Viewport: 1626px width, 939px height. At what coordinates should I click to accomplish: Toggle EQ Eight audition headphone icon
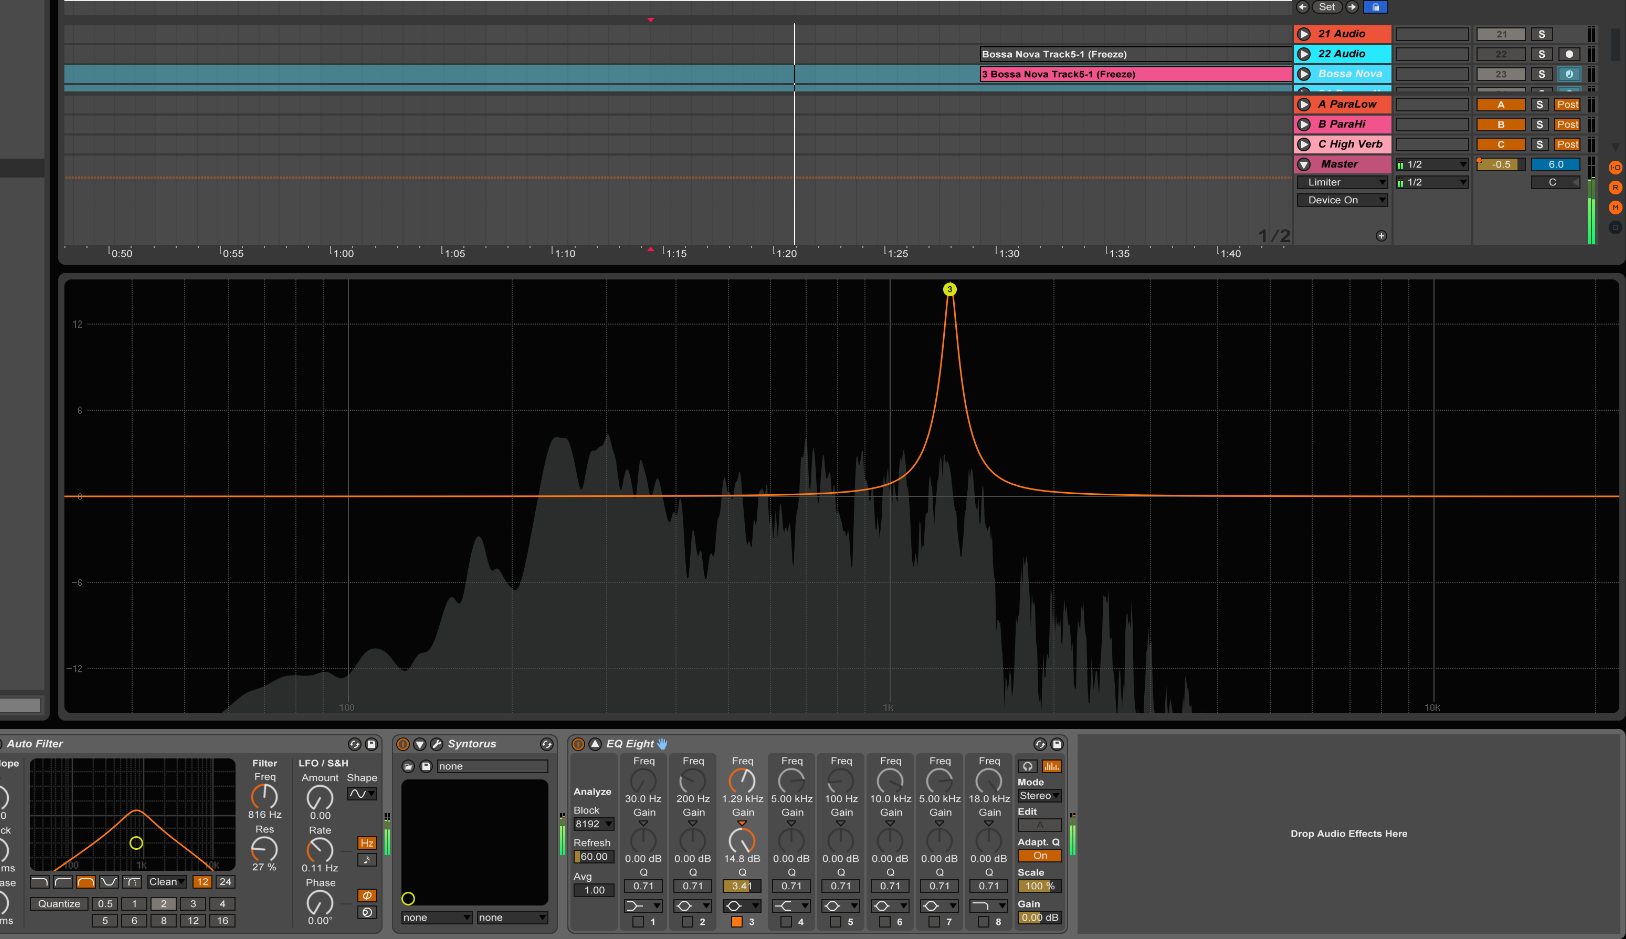tap(1027, 766)
